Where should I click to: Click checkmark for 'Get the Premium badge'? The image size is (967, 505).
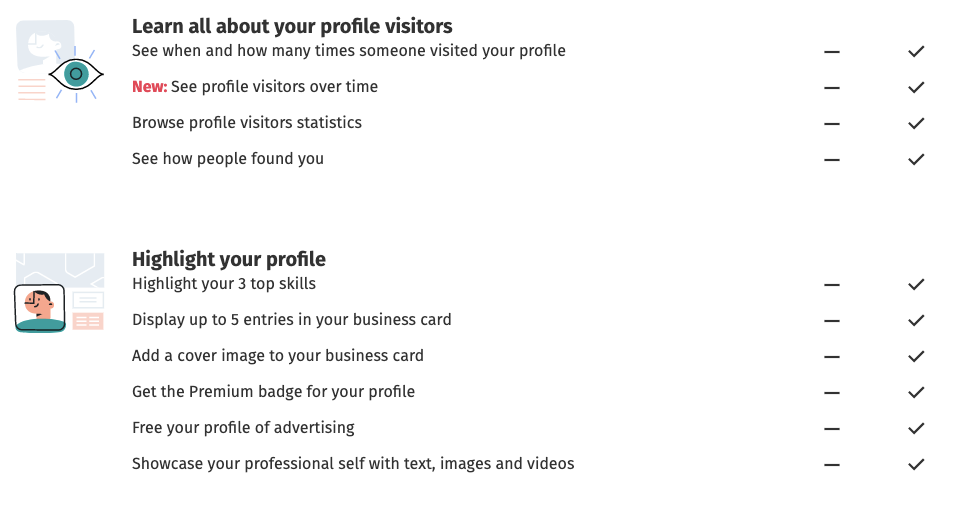tap(916, 392)
